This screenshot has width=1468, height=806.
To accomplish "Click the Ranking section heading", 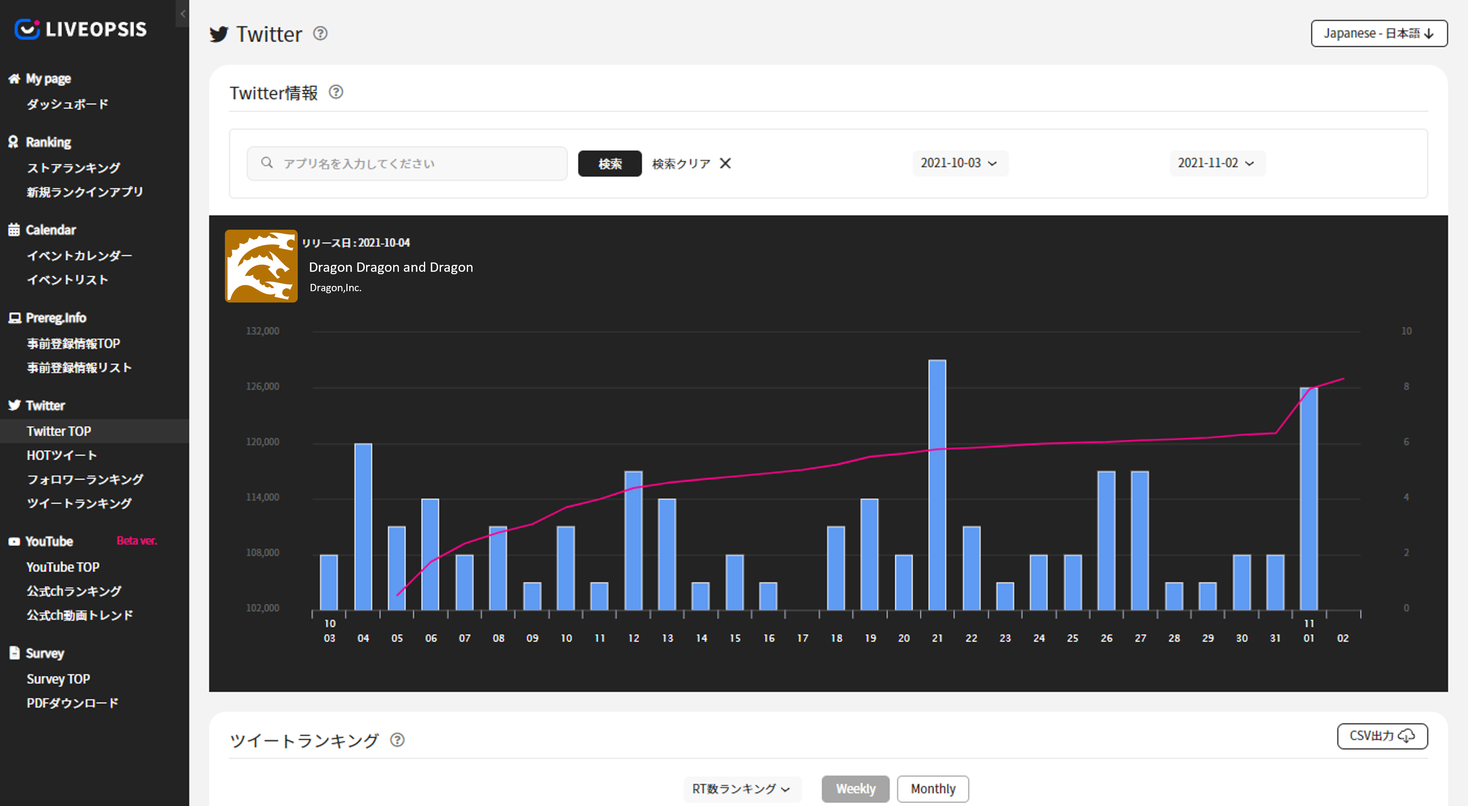I will [x=48, y=142].
